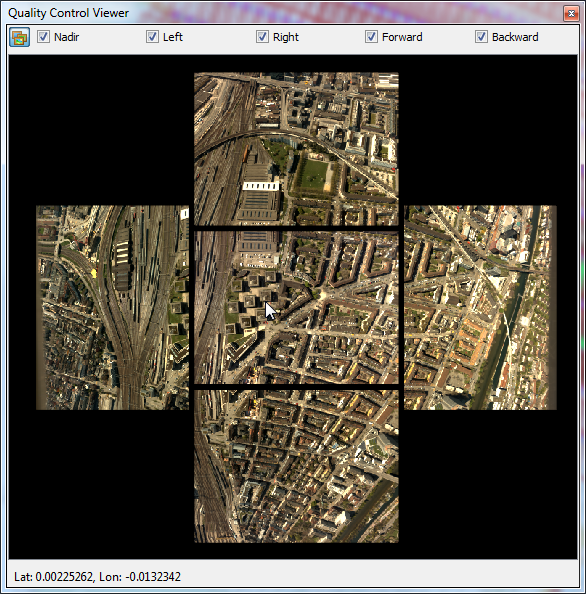Click the star-shaped intersection in center image
Image resolution: width=586 pixels, height=594 pixels.
tap(321, 295)
